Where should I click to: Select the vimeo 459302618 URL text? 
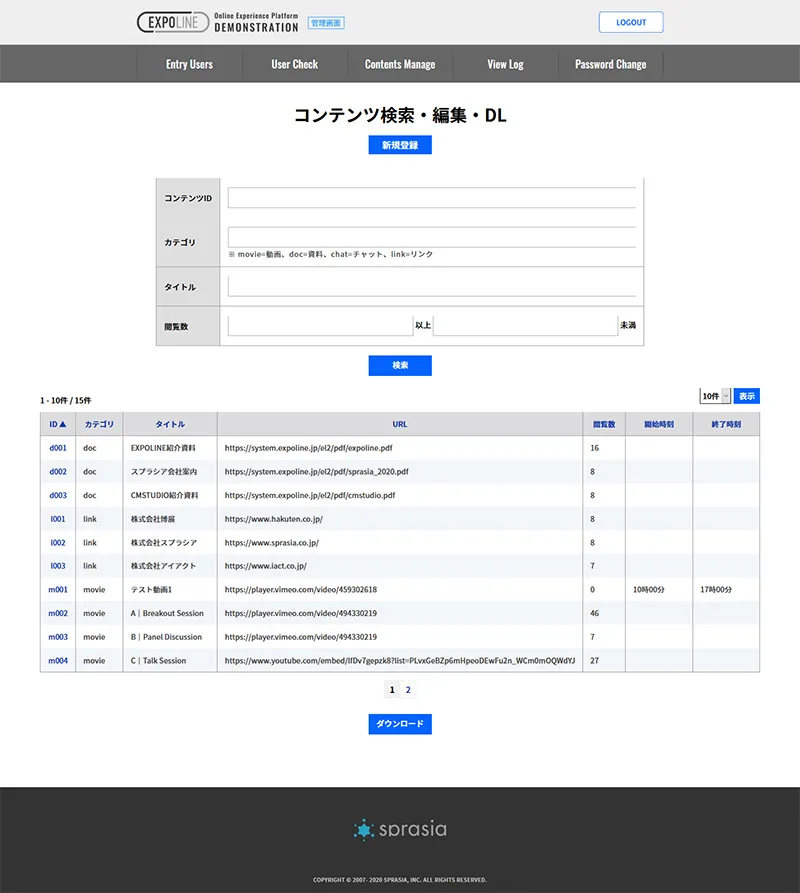coord(301,590)
